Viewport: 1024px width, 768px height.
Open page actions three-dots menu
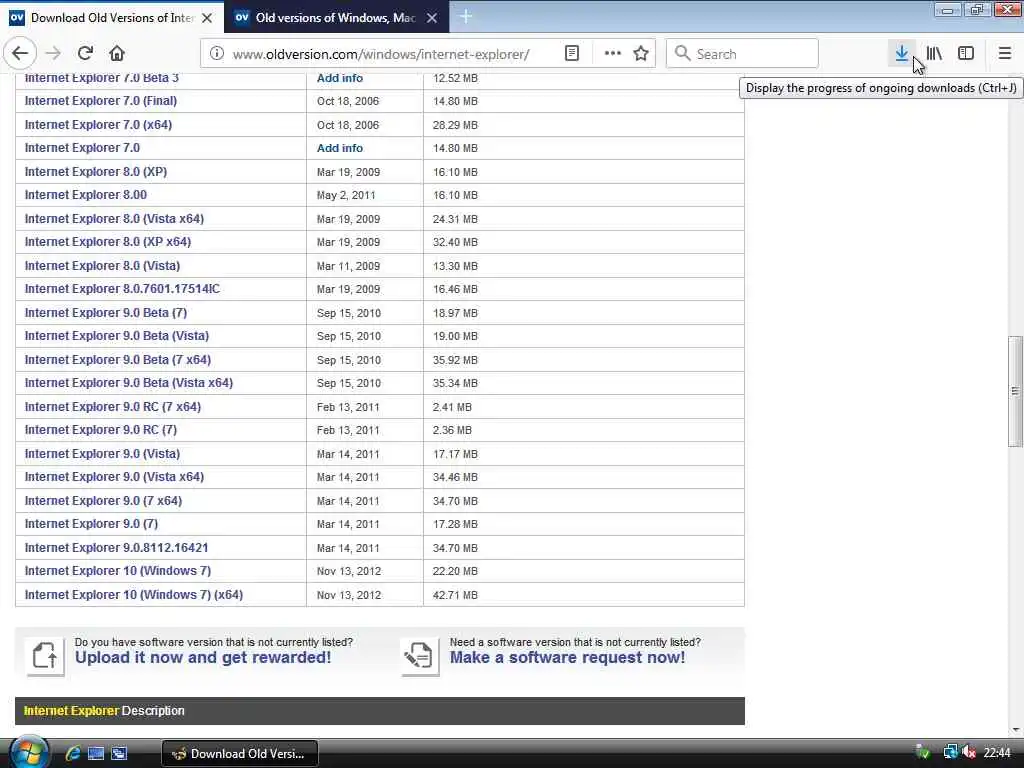pyautogui.click(x=612, y=54)
